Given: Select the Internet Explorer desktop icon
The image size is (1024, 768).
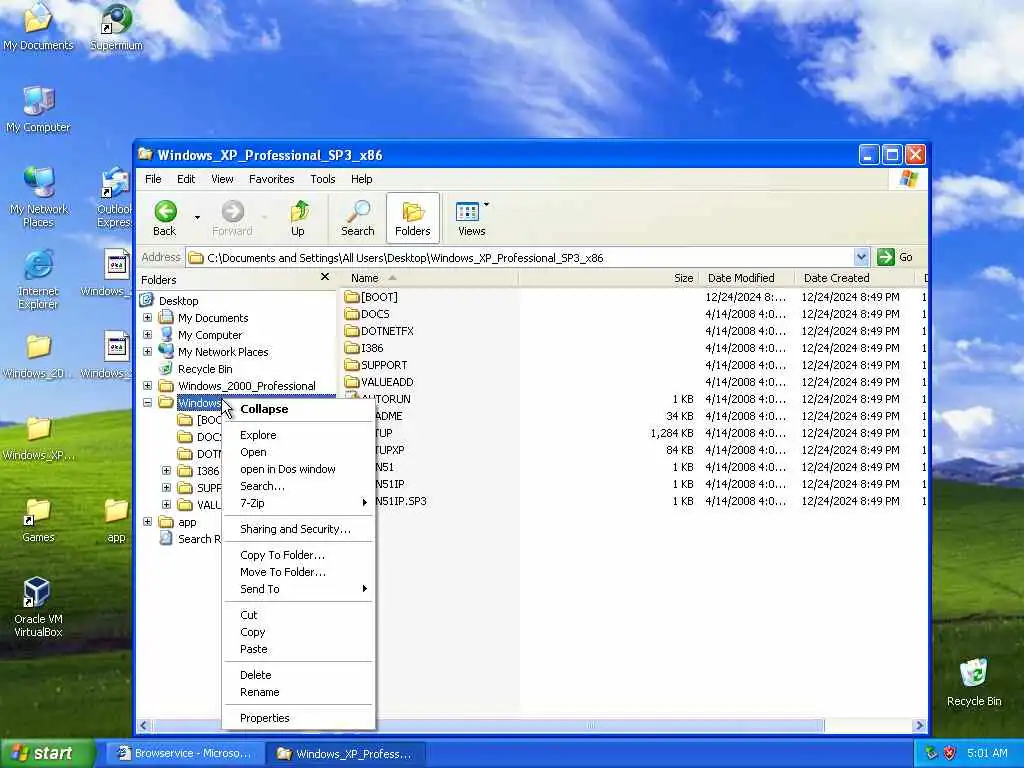Looking at the screenshot, I should 38,280.
